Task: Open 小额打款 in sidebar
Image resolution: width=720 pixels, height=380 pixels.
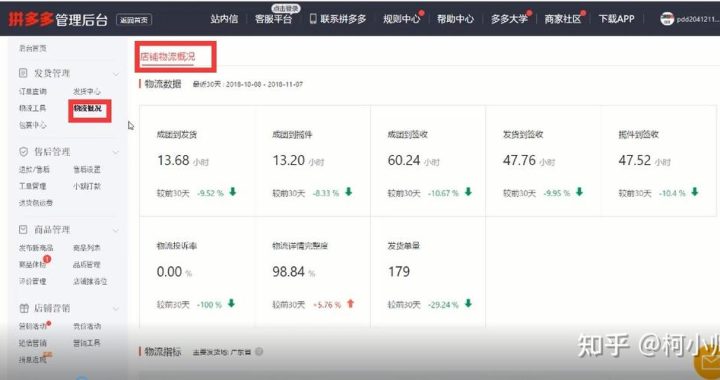Action: click(x=87, y=186)
